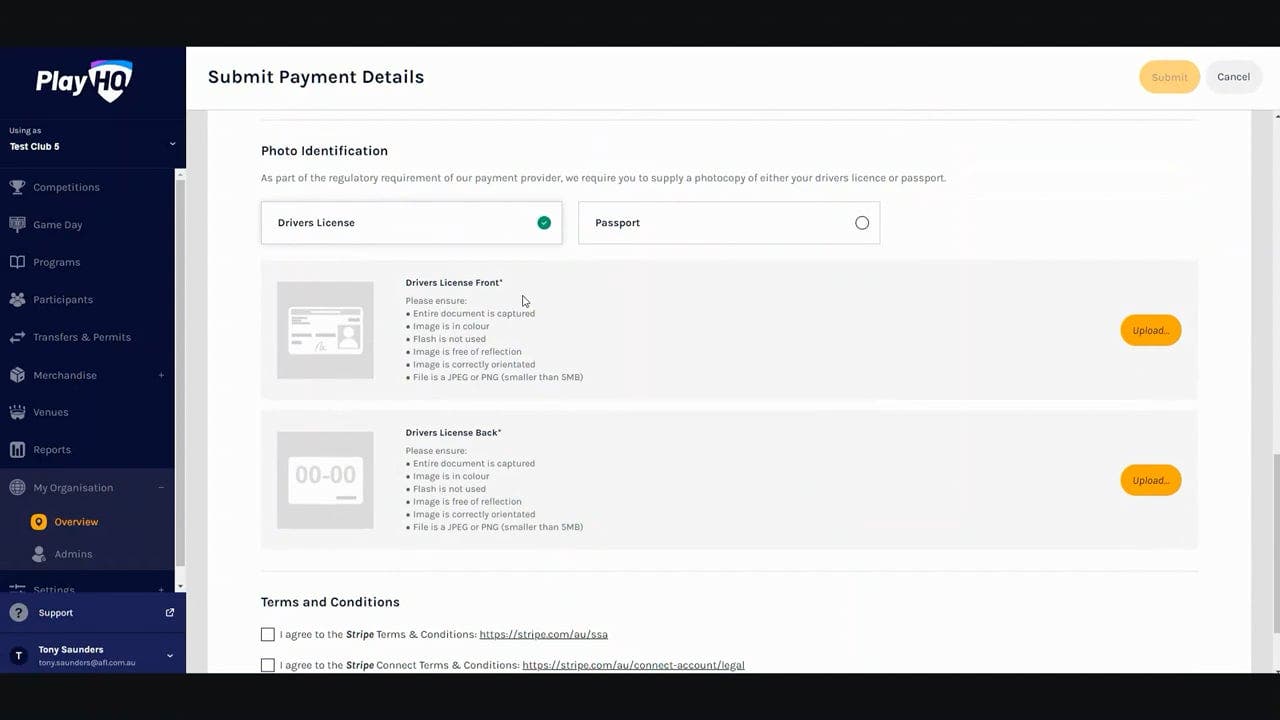Select the Passport radio option
This screenshot has width=1280, height=720.
tap(861, 223)
